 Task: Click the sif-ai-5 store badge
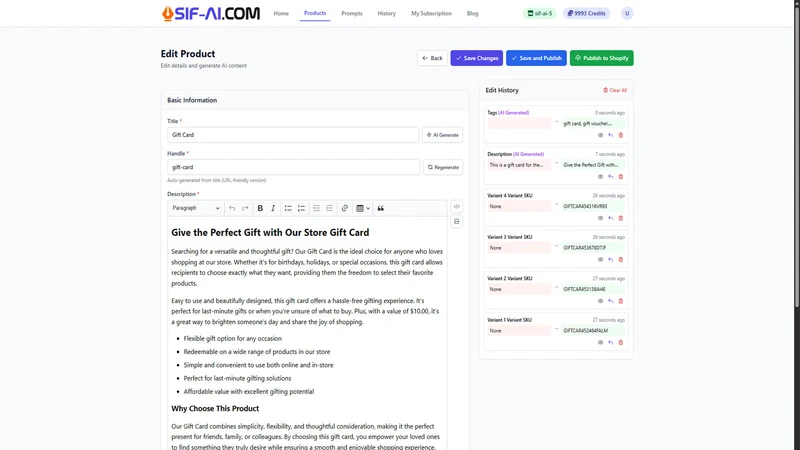point(539,13)
